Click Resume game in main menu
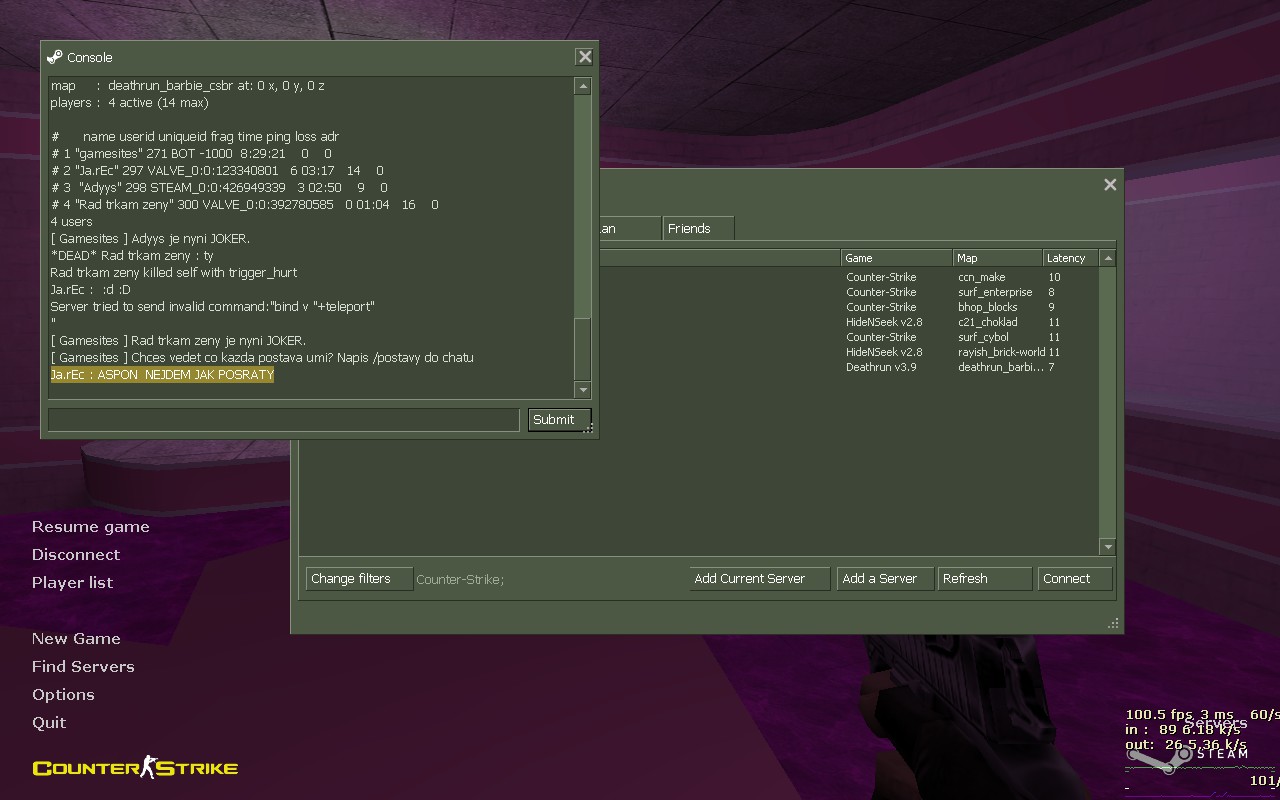The image size is (1280, 800). pos(90,527)
